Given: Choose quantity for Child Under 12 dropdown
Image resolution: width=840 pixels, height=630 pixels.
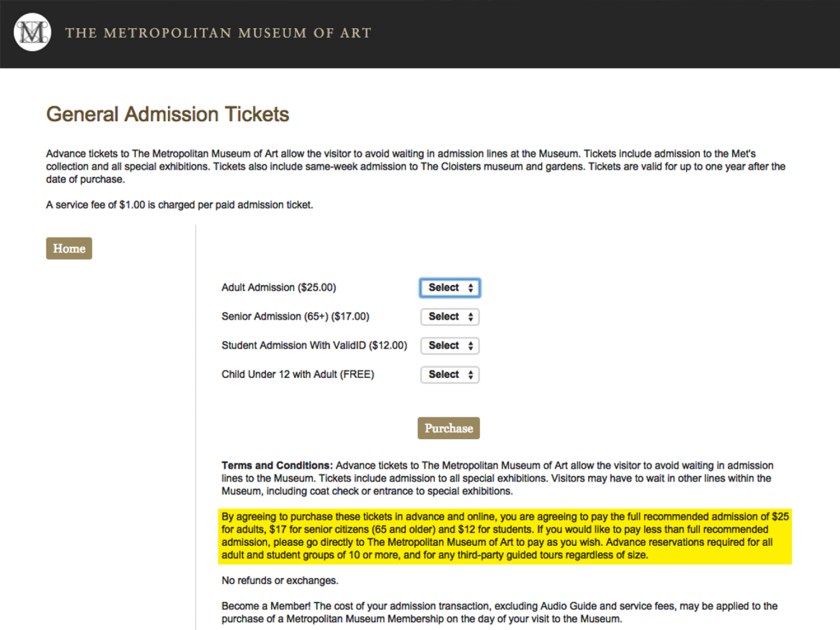Looking at the screenshot, I should point(449,375).
